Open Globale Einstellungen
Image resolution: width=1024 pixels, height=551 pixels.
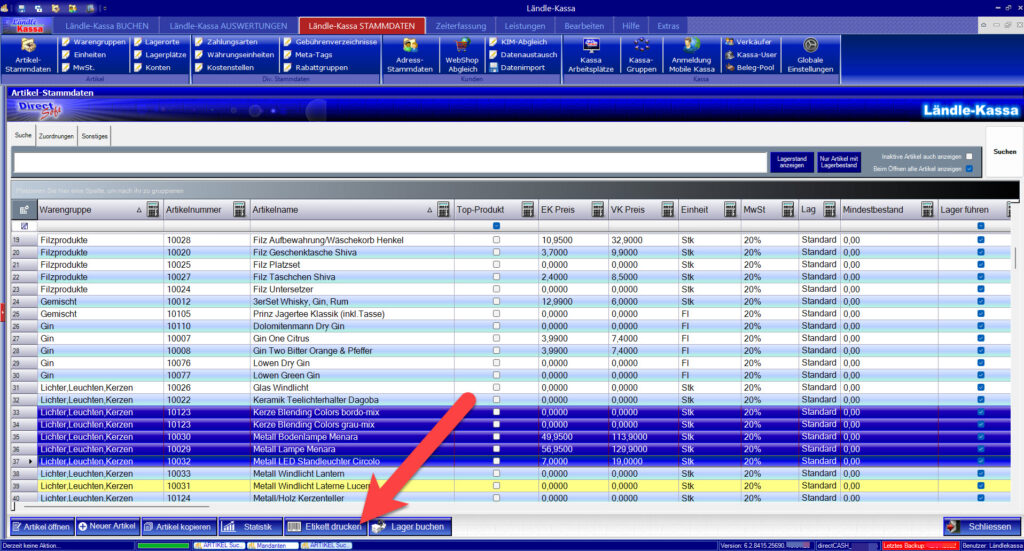click(x=810, y=55)
